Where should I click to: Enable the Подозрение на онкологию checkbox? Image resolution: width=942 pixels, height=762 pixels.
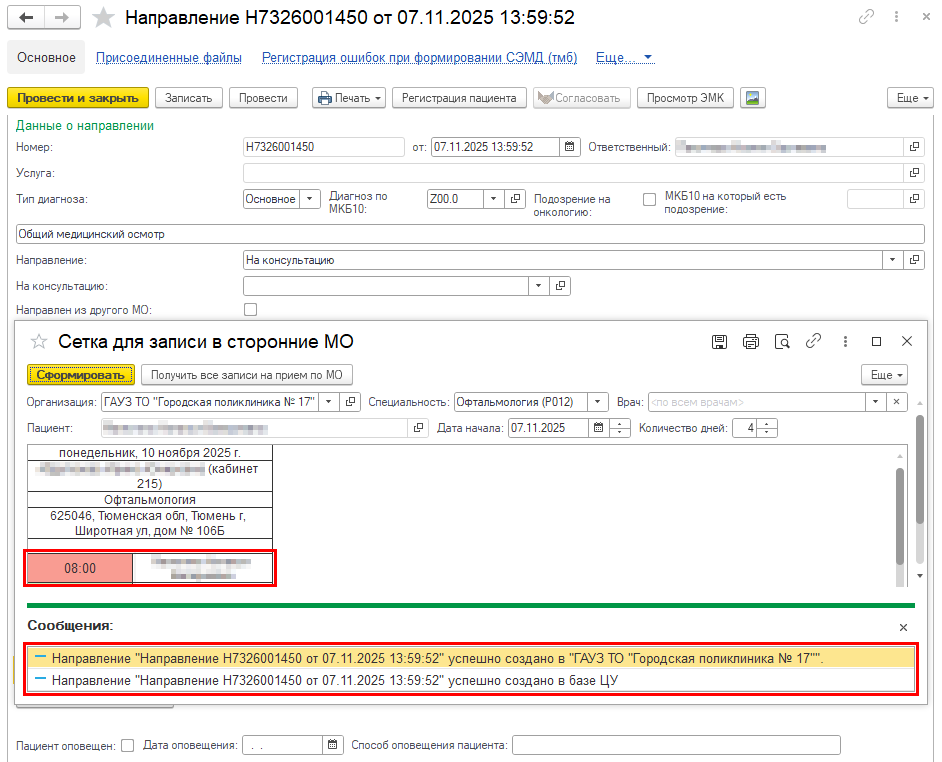point(649,199)
